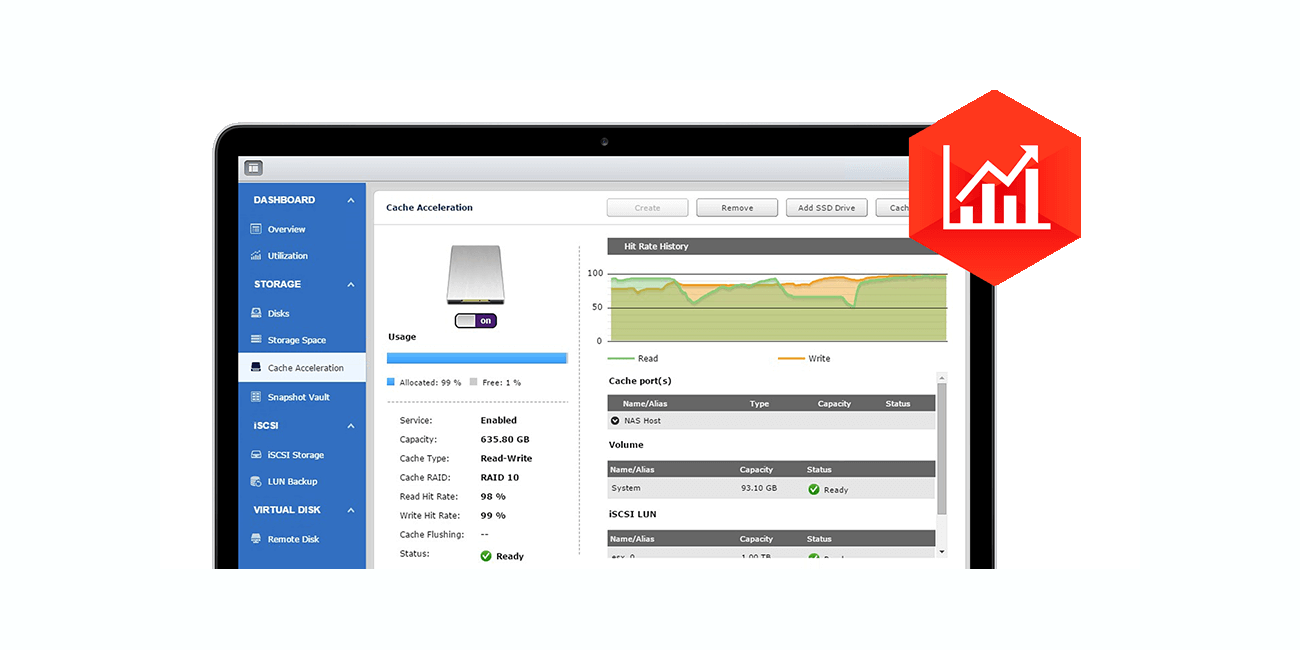The image size is (1300, 650).
Task: Click the Overview icon in sidebar
Action: click(x=256, y=229)
